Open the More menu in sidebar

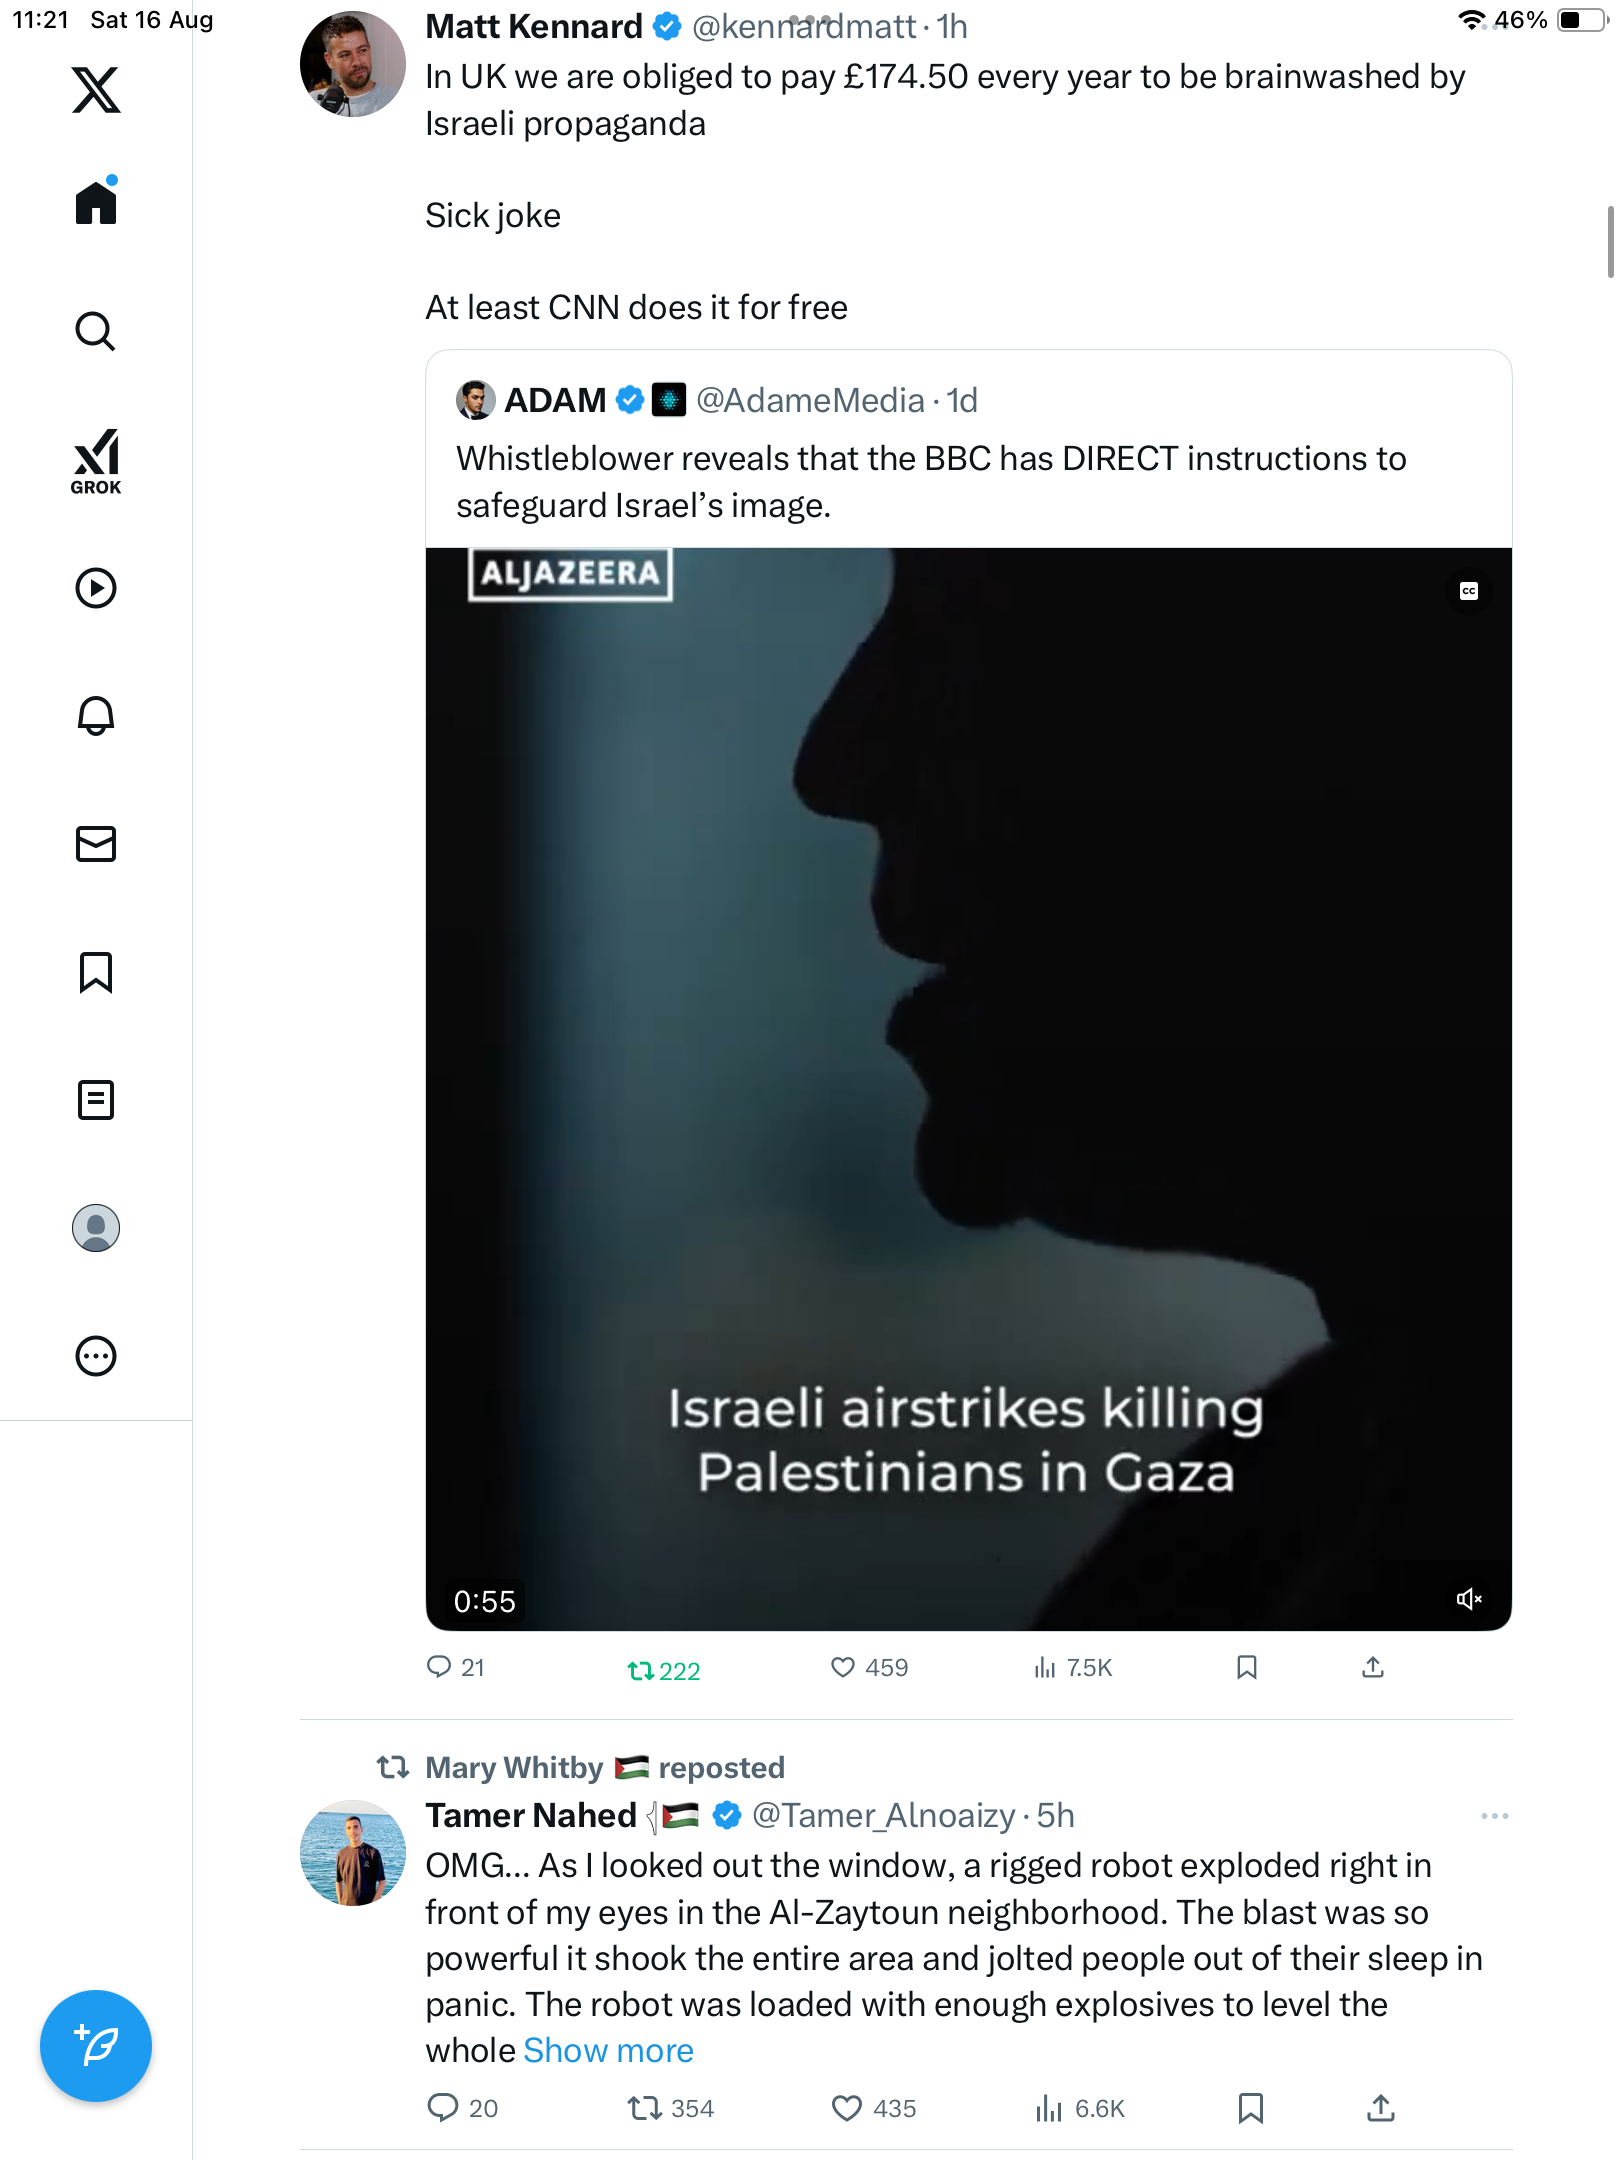point(96,1356)
